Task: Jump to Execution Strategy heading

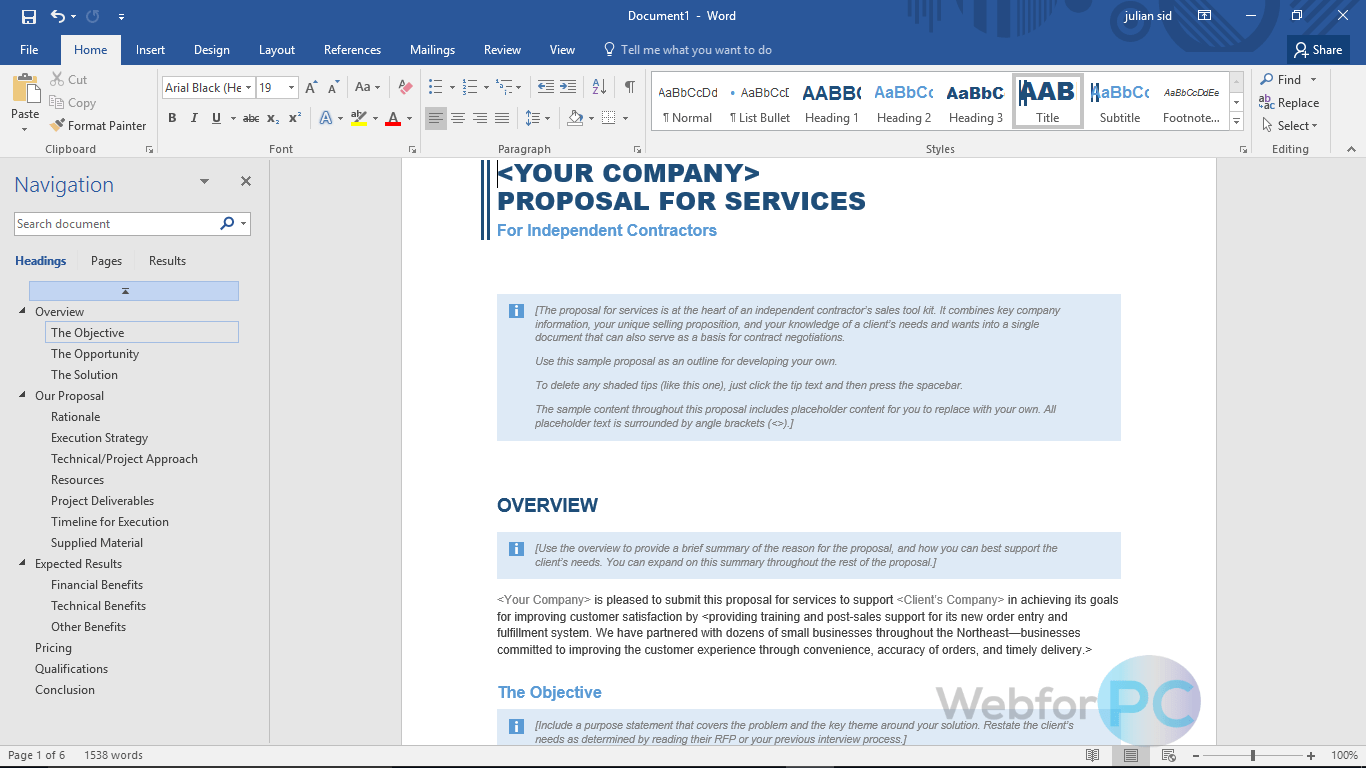Action: point(99,438)
